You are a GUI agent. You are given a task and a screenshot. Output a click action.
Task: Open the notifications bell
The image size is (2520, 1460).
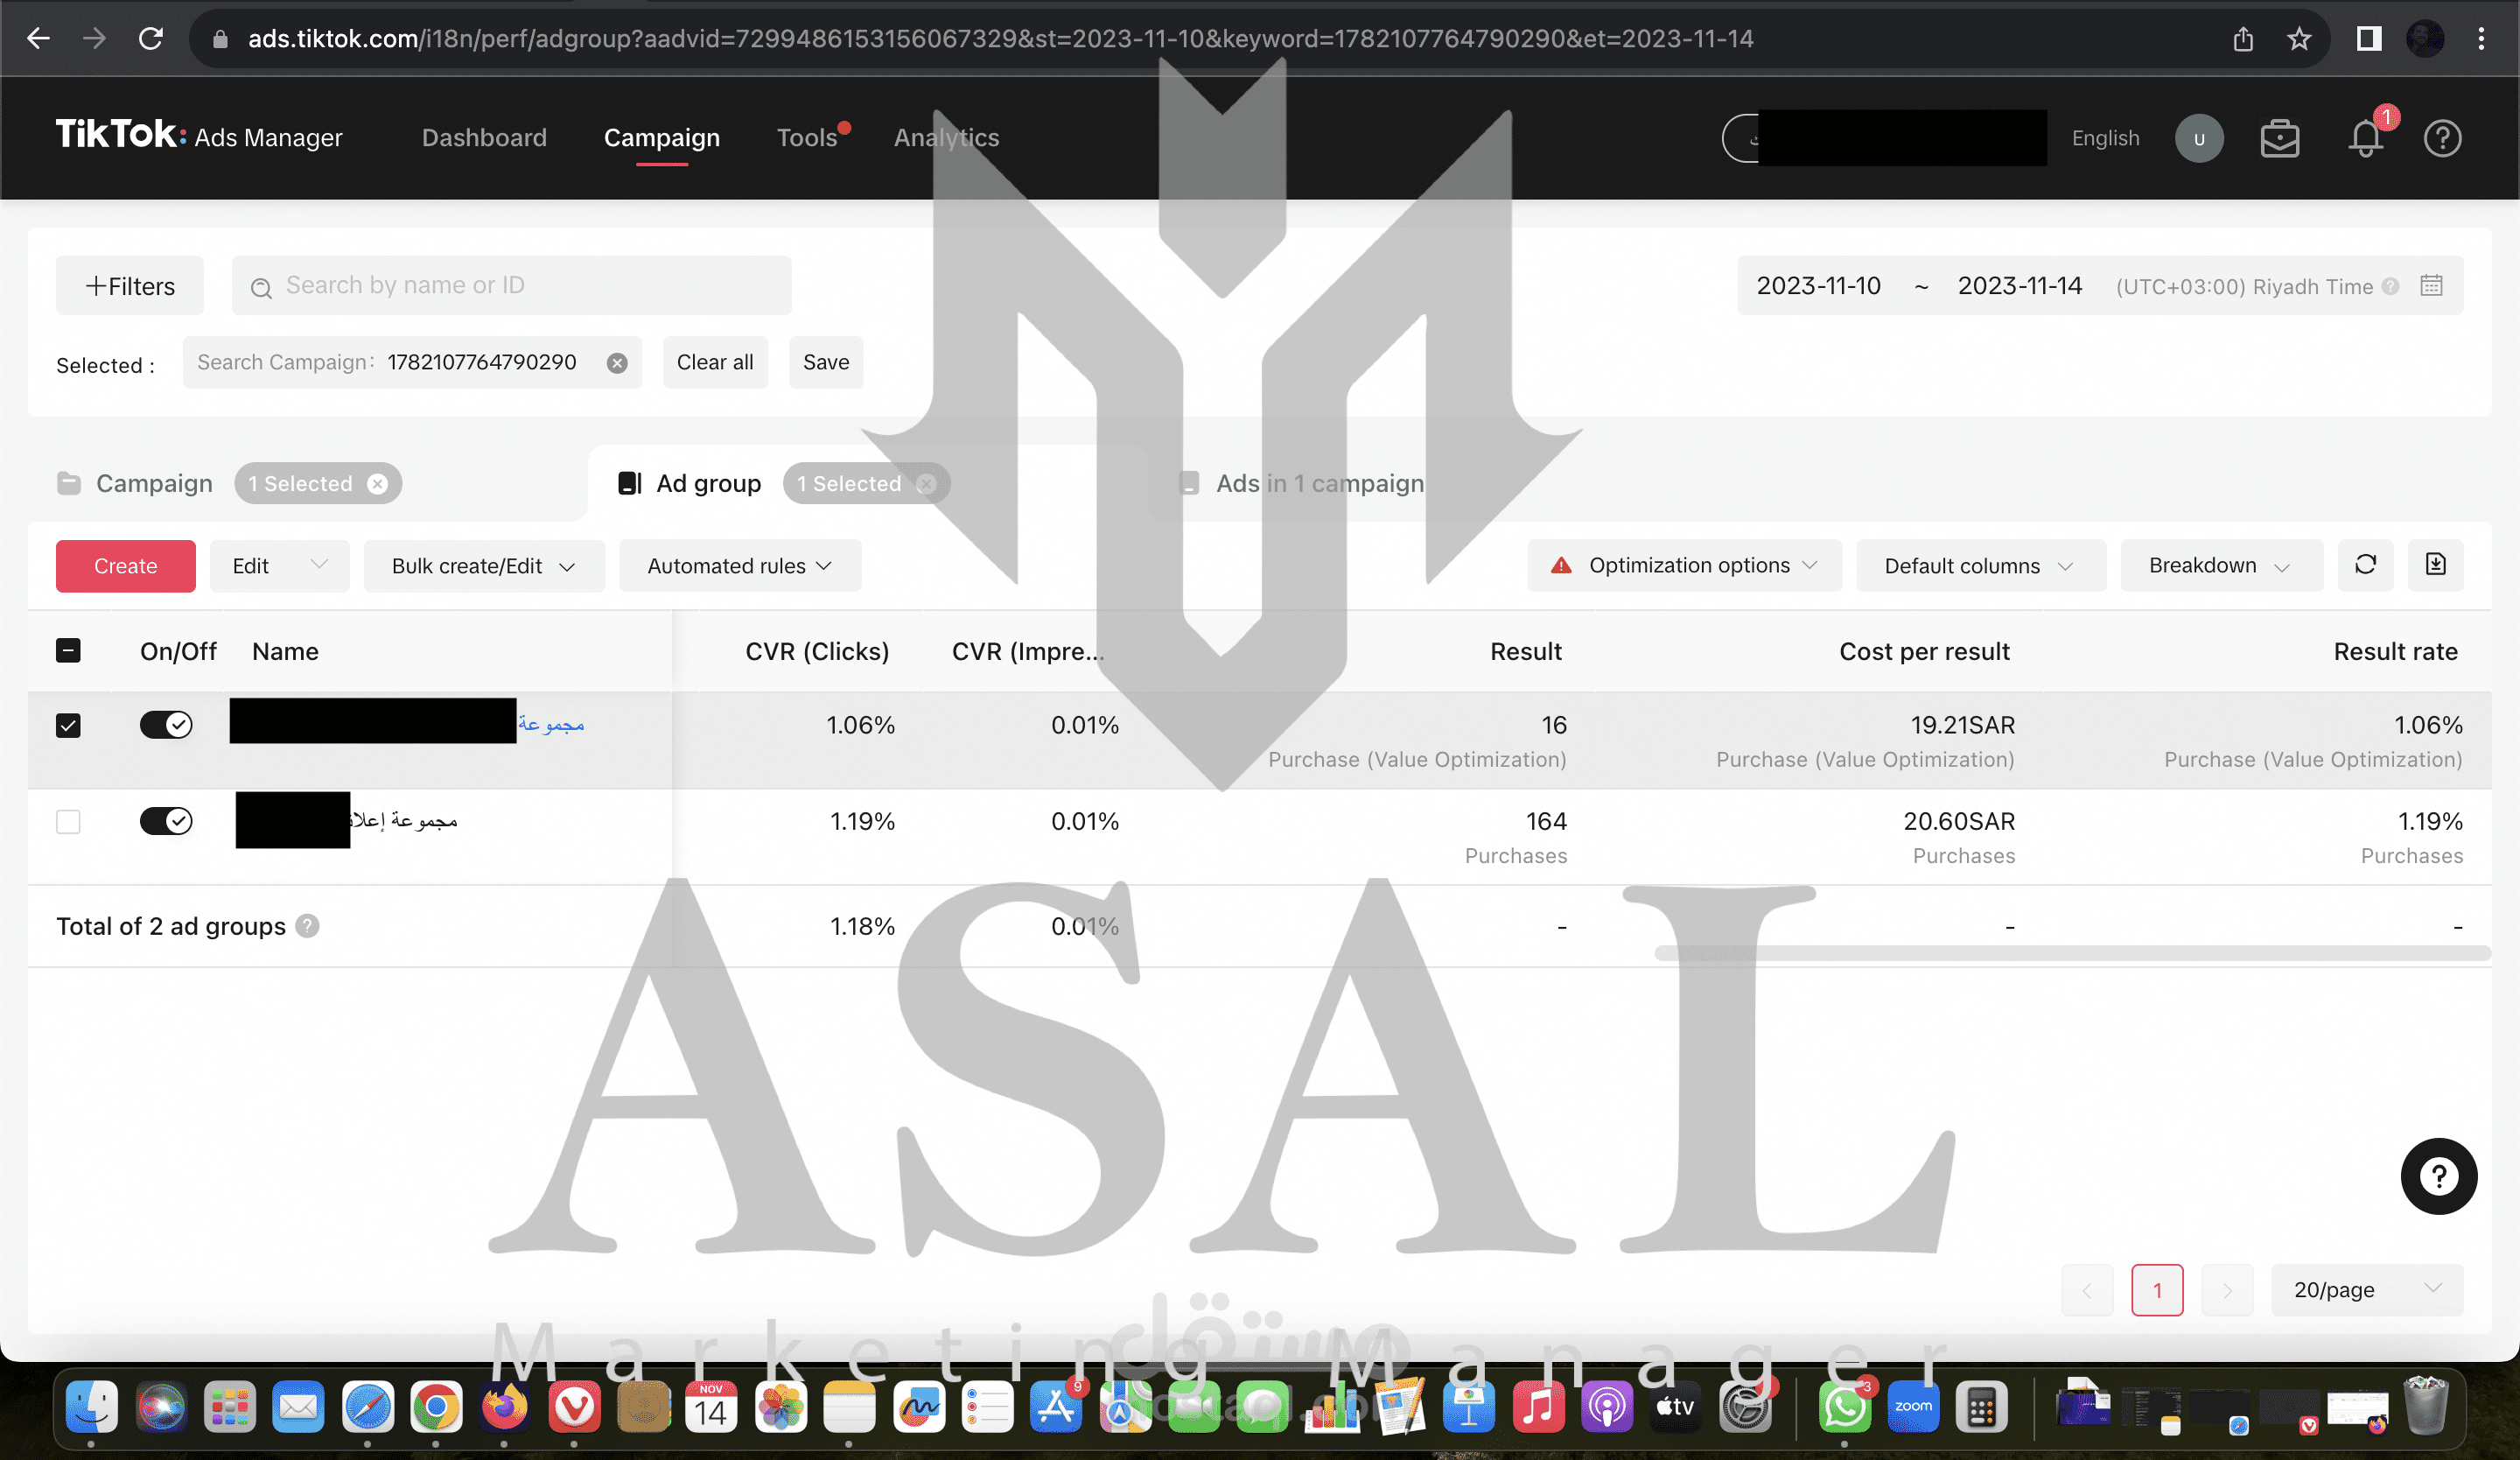coord(2366,138)
